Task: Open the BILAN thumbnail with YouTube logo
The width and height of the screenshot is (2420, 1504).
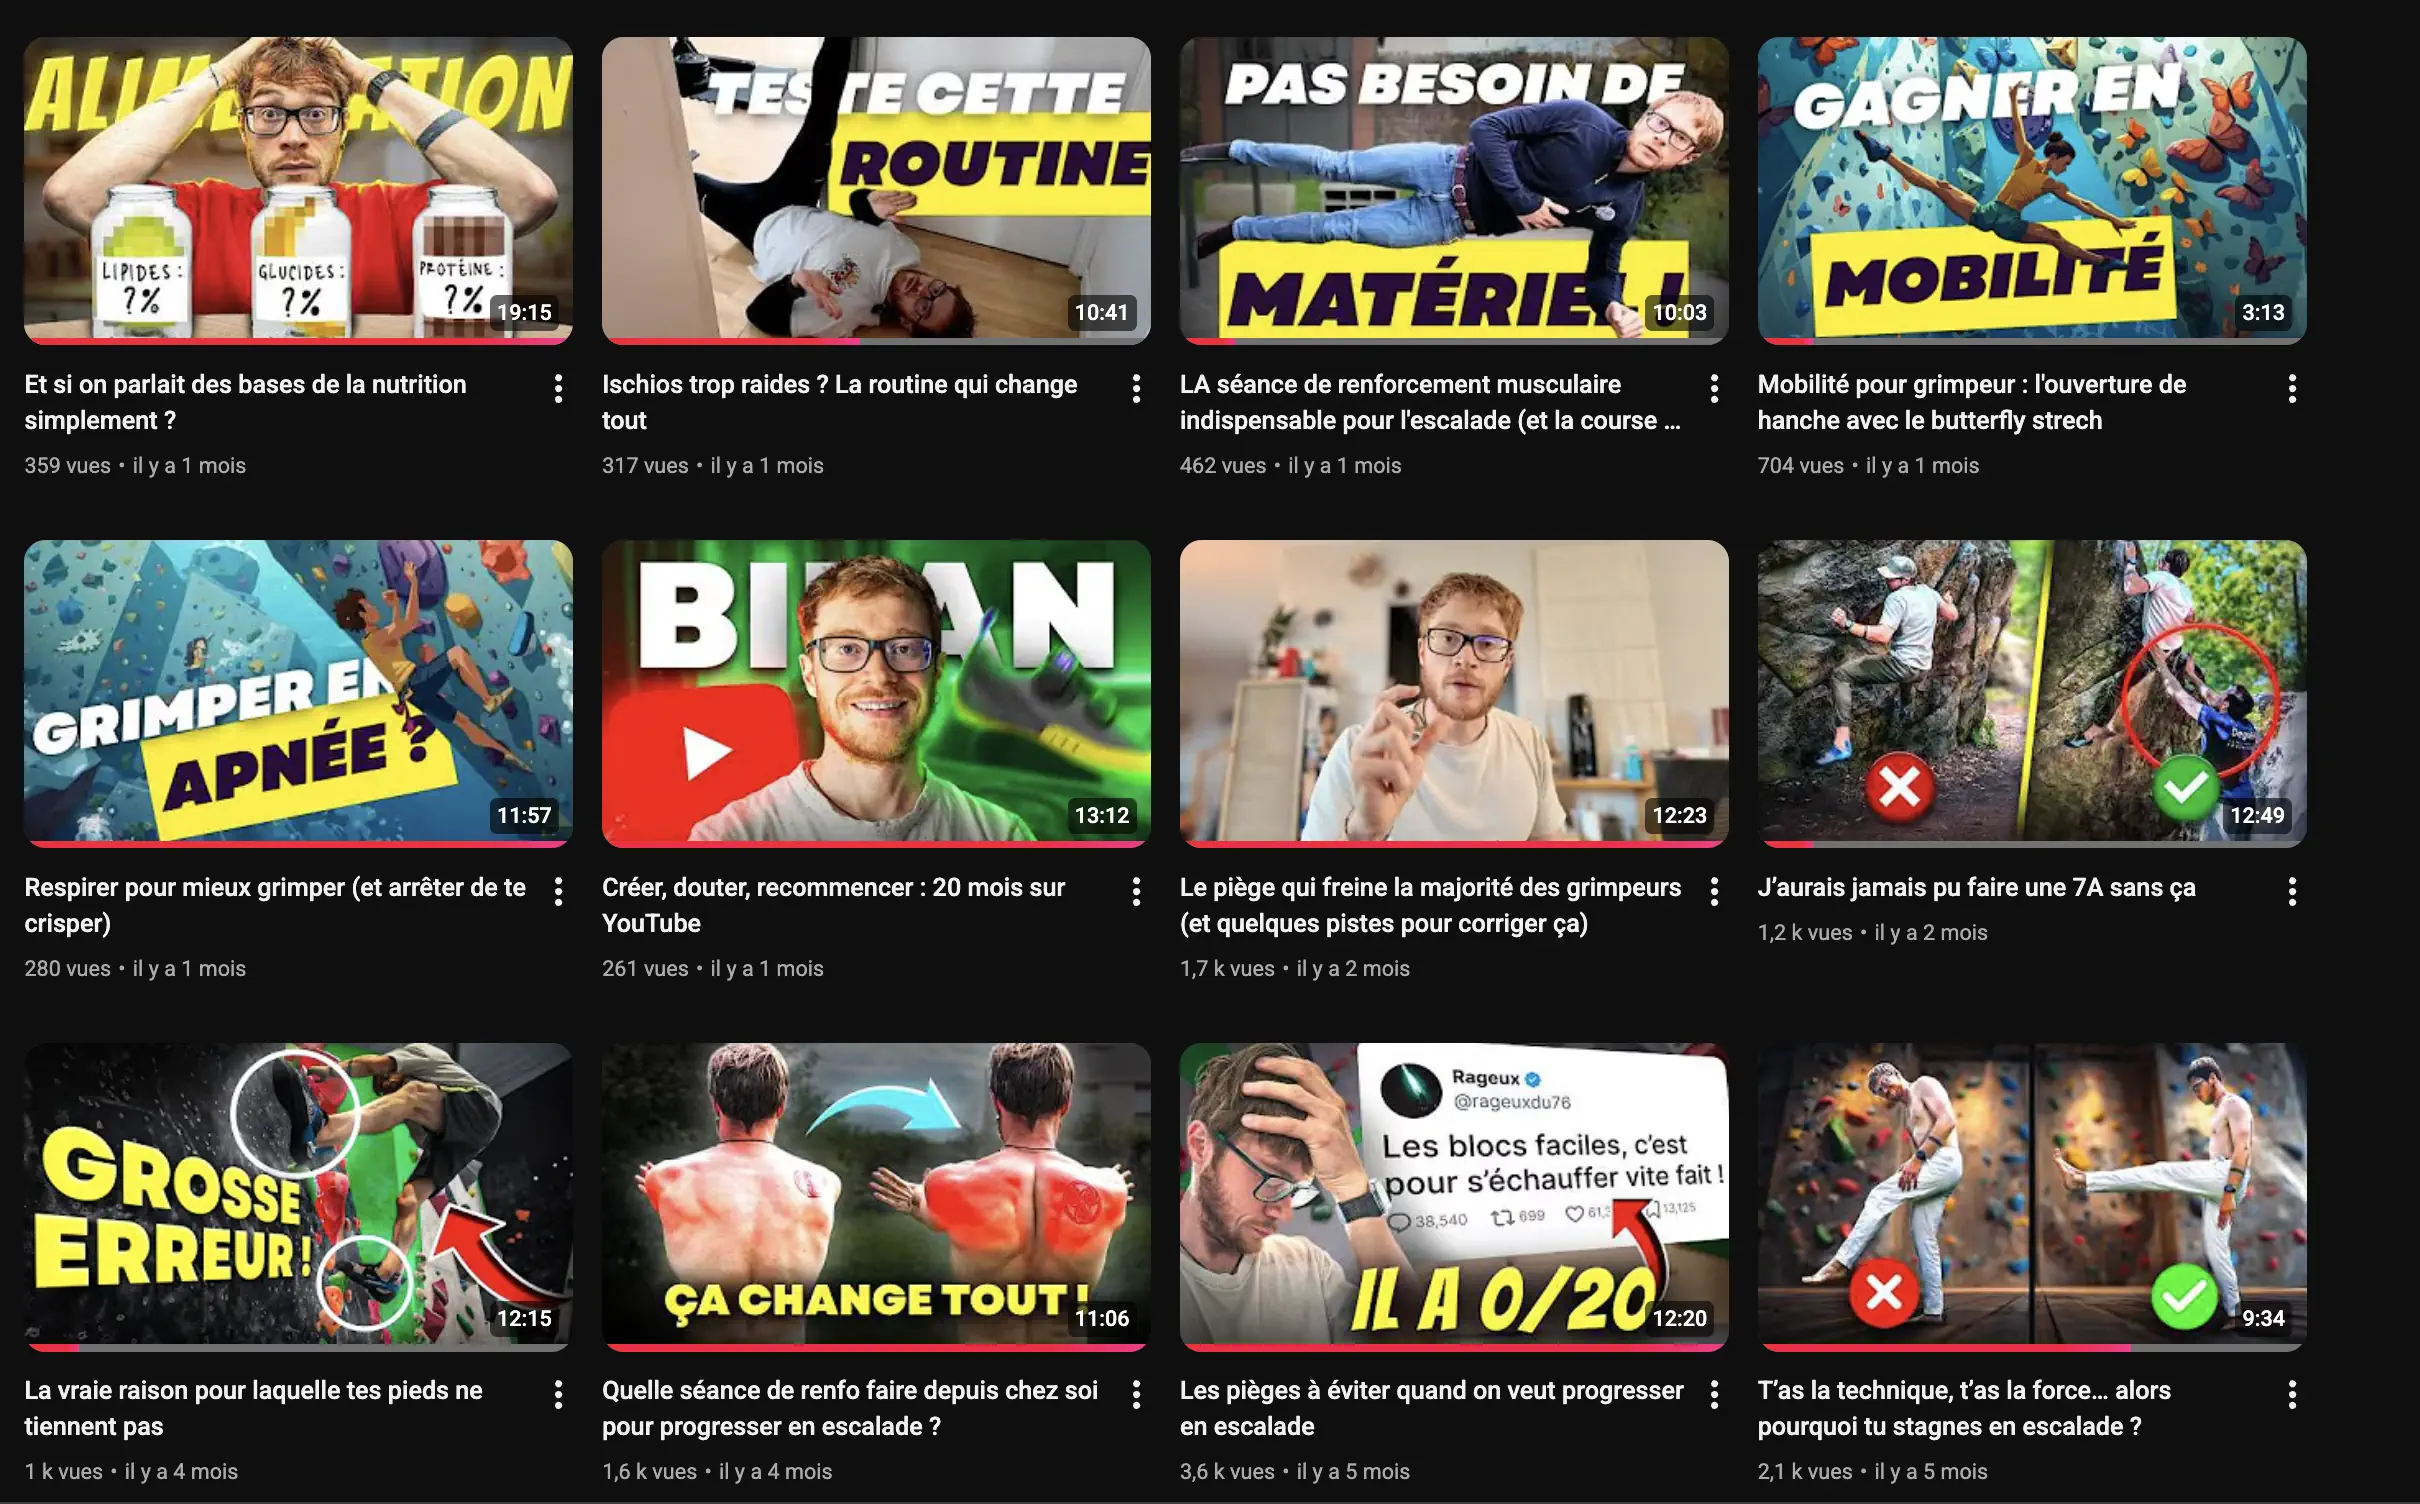Action: coord(876,693)
